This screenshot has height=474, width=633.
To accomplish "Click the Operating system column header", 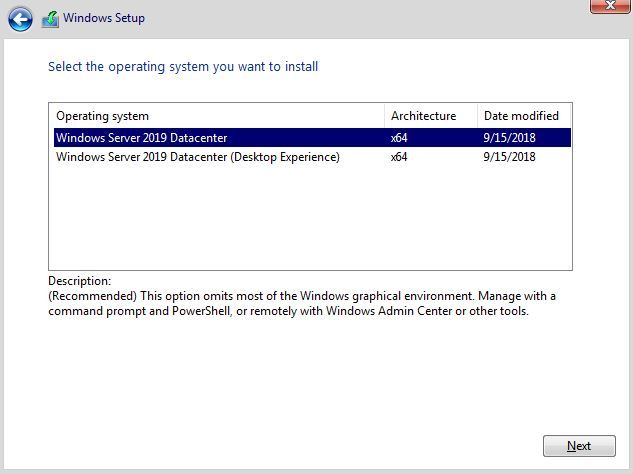I will [x=219, y=116].
